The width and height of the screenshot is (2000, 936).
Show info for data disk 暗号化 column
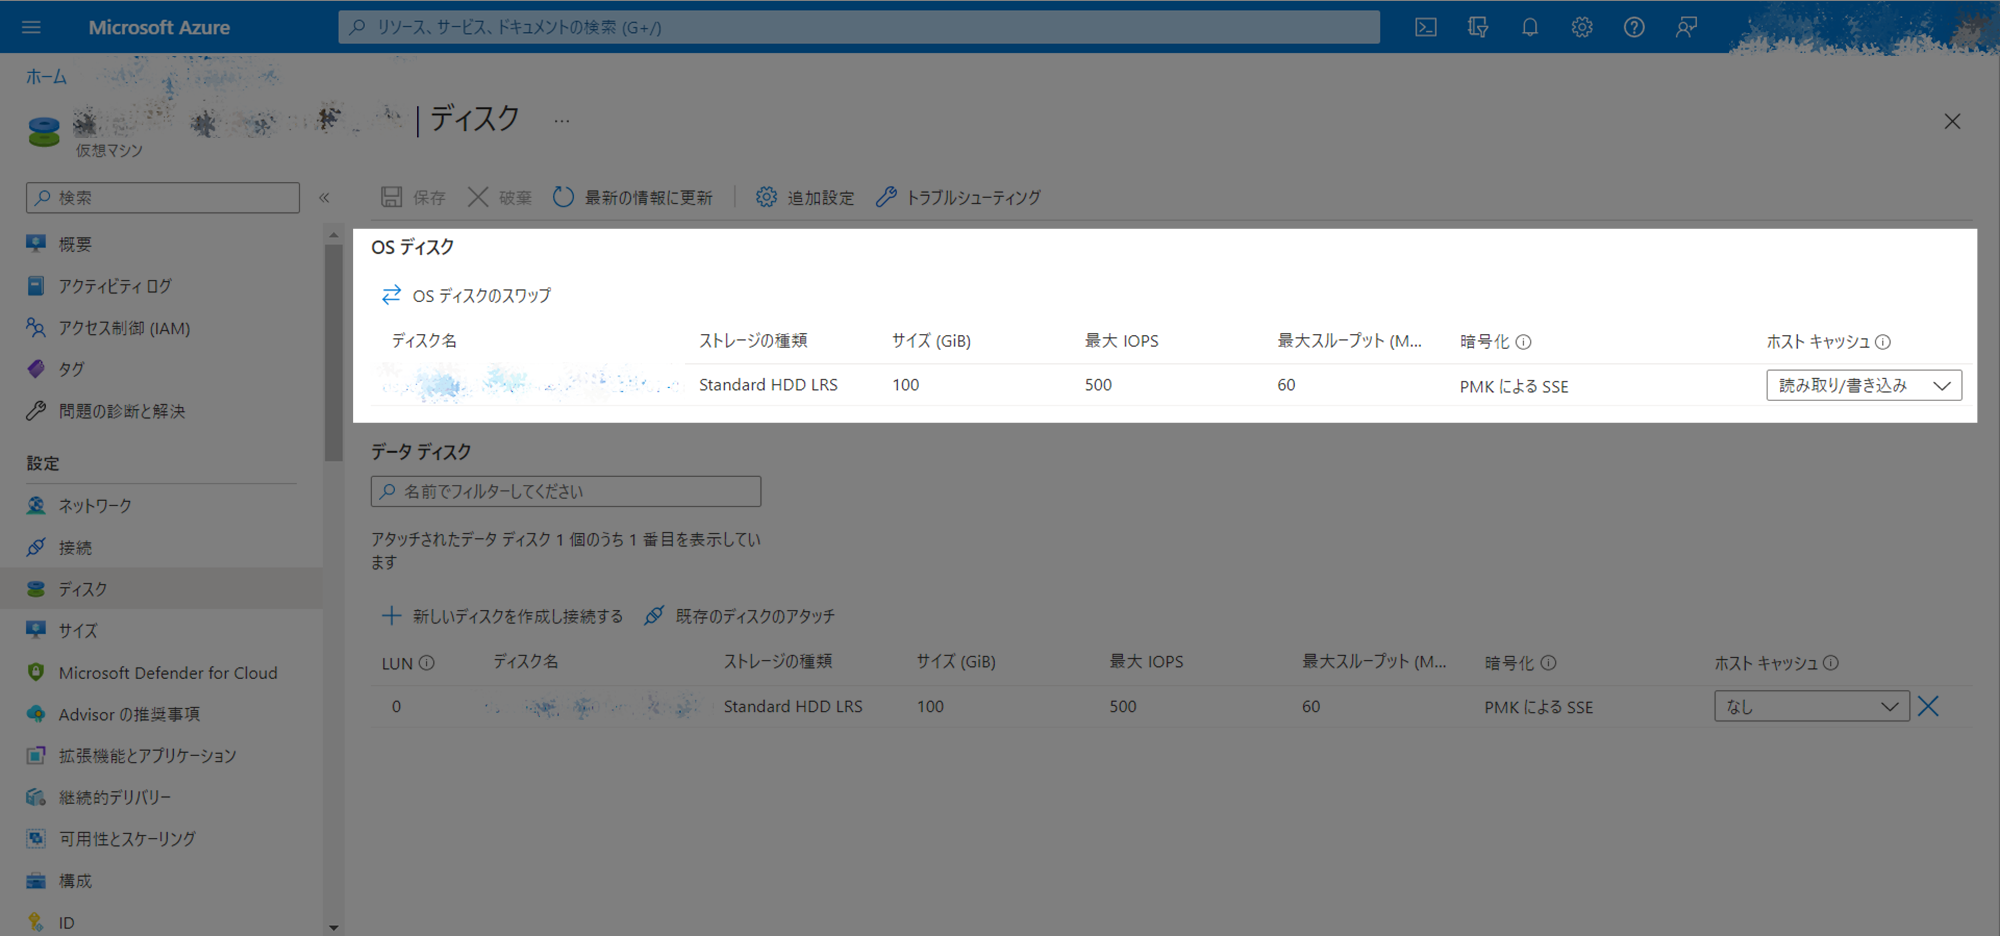1548,663
